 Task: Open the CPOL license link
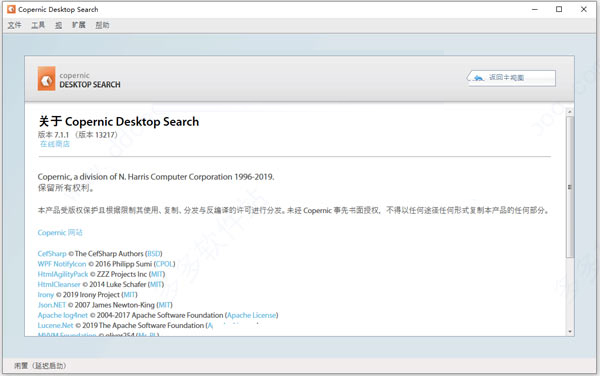pos(165,264)
